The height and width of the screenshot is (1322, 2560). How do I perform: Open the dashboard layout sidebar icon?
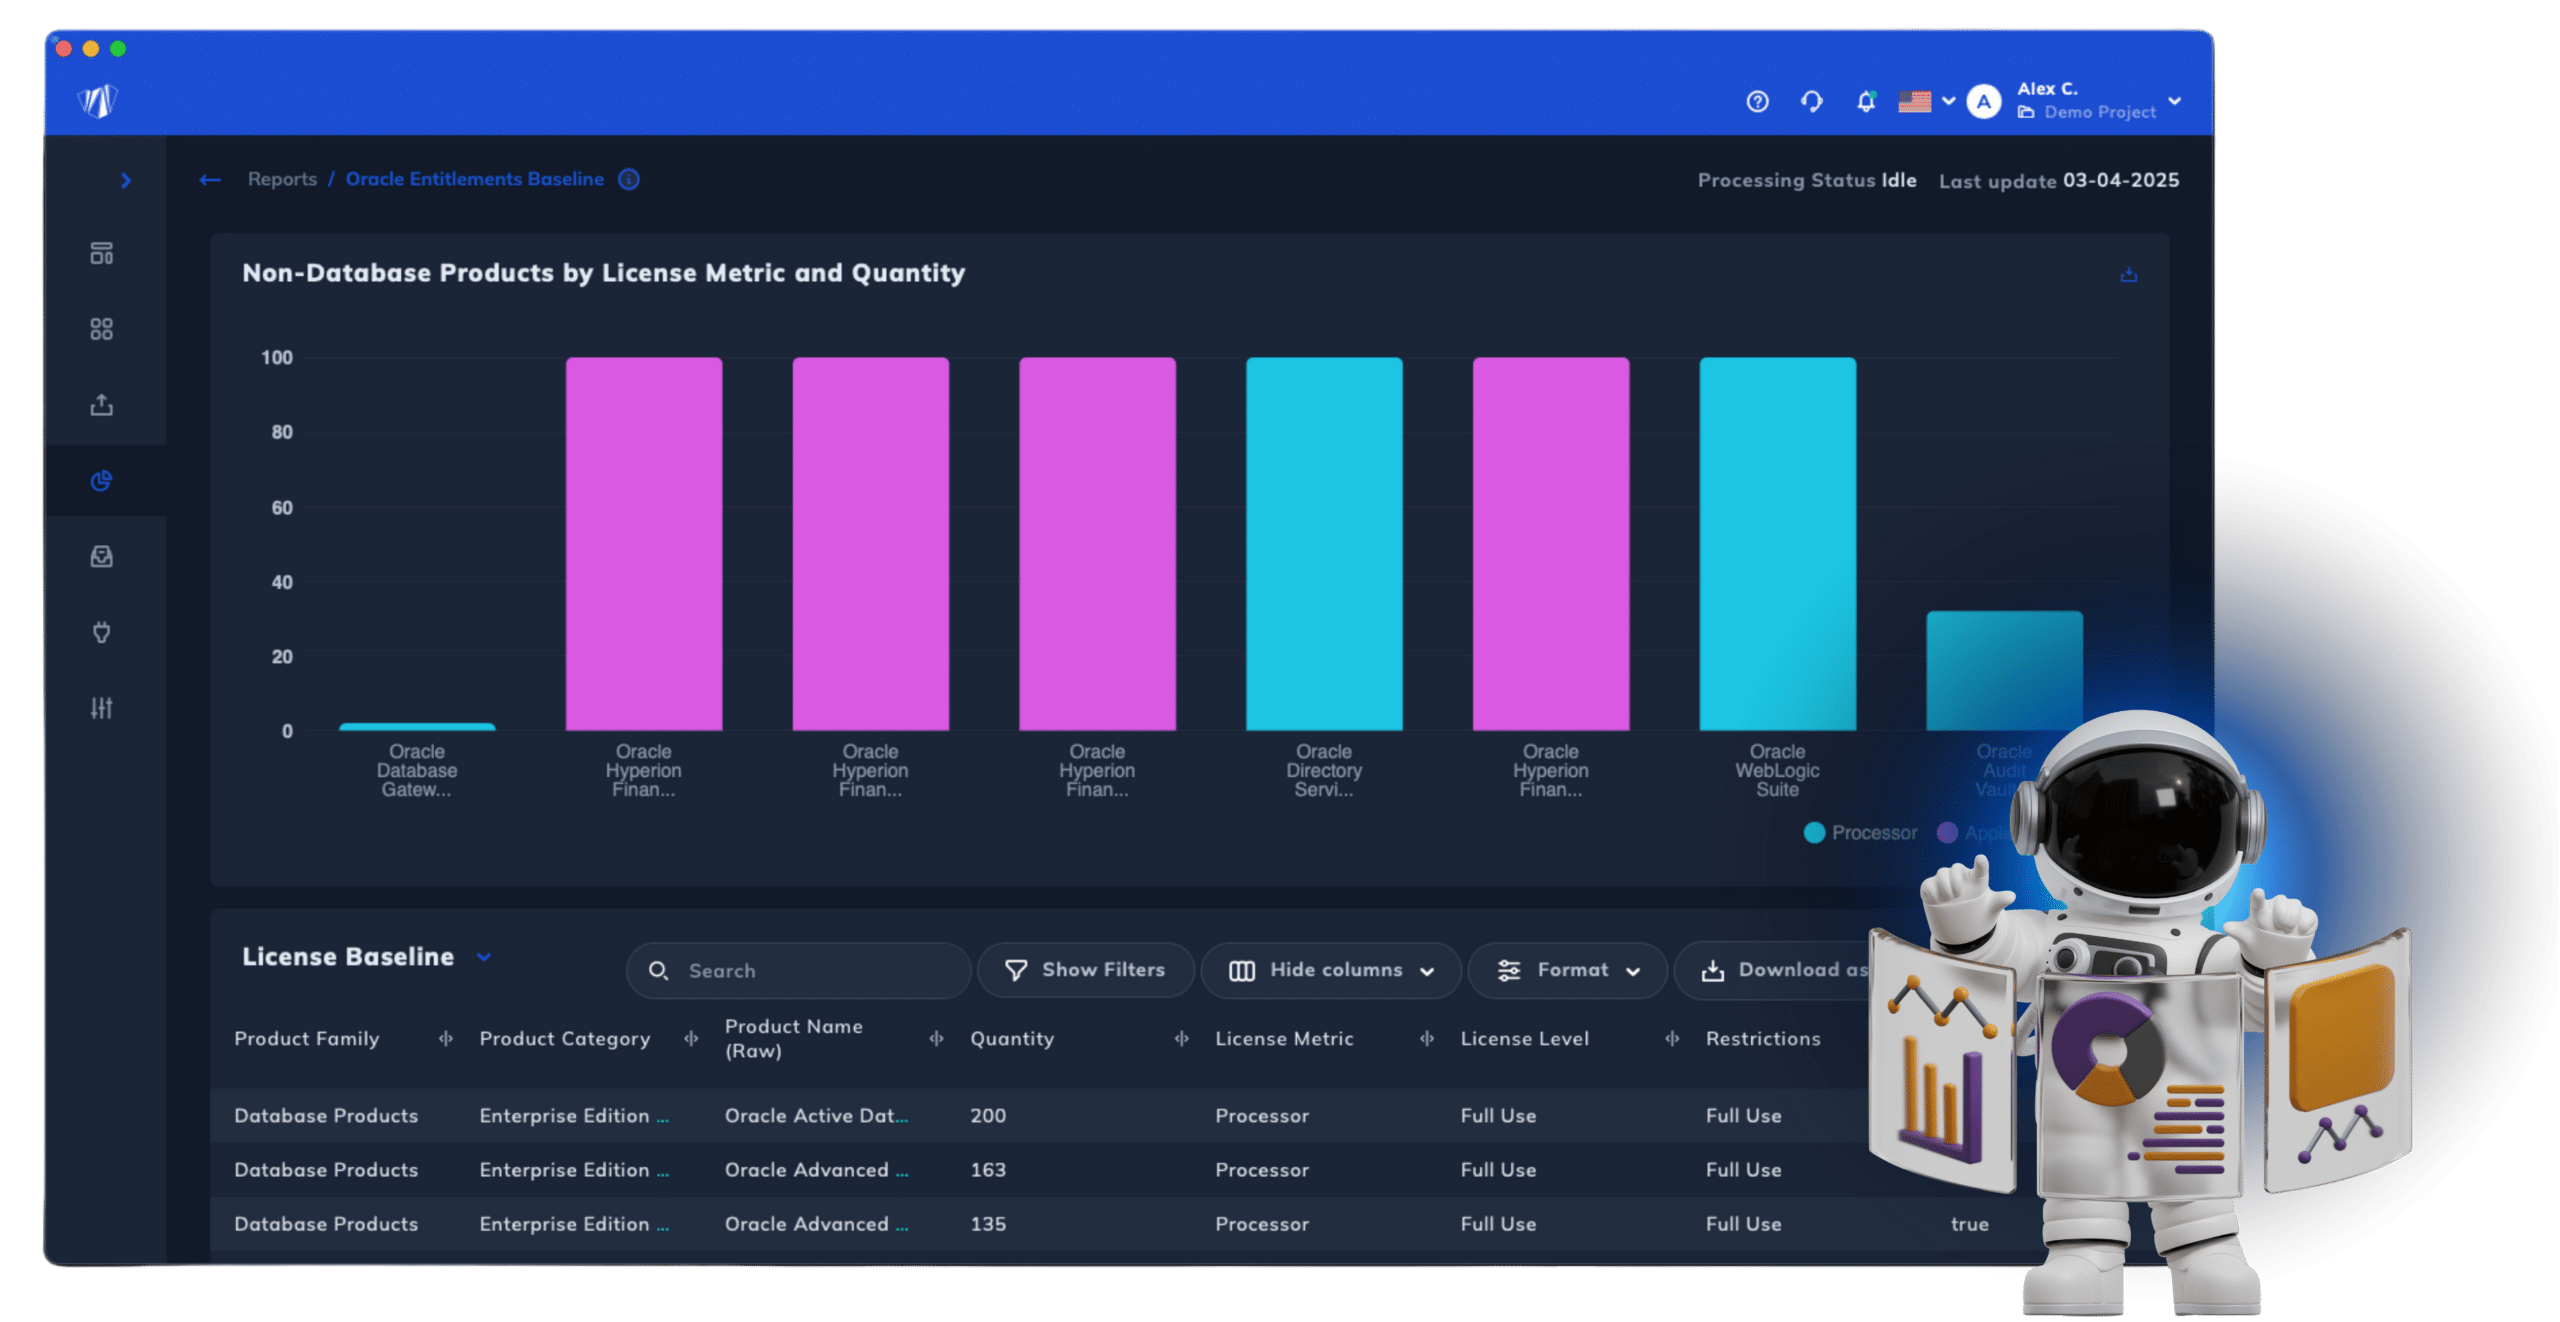101,253
